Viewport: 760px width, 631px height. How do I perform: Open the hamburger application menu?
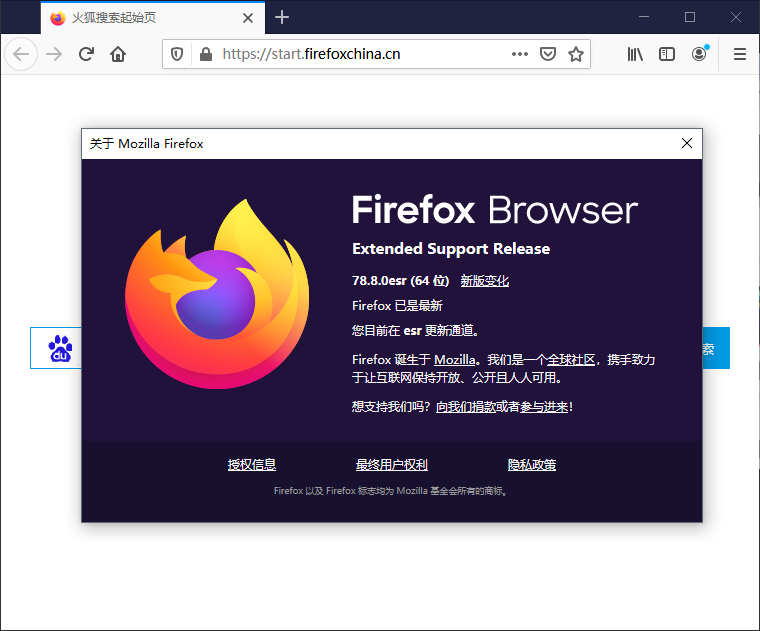(x=740, y=54)
